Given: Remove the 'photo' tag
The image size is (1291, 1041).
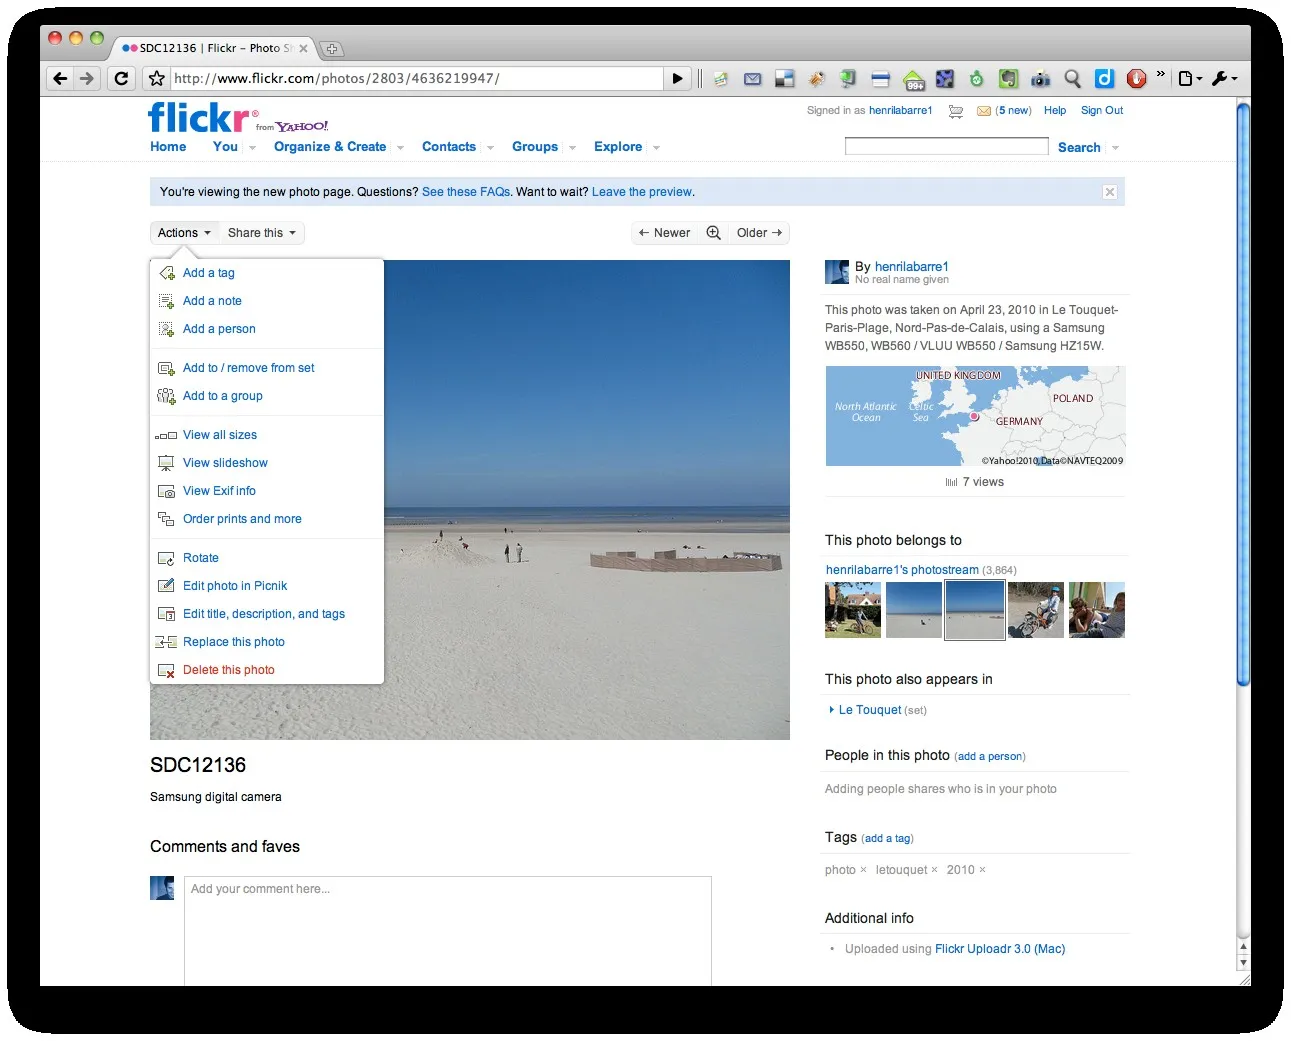Looking at the screenshot, I should pos(863,870).
